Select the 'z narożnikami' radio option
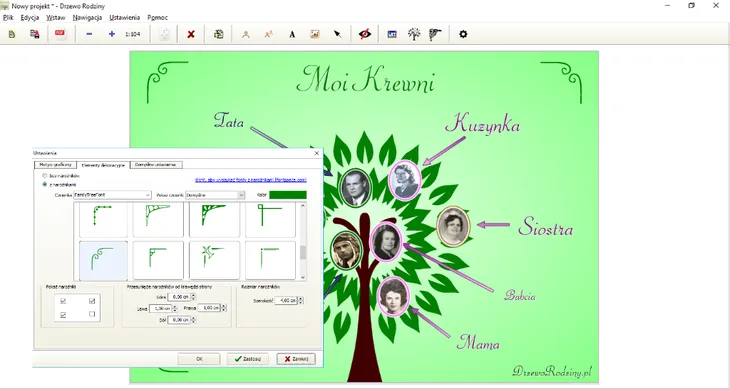Viewport: 730px width, 389px height. 45,184
